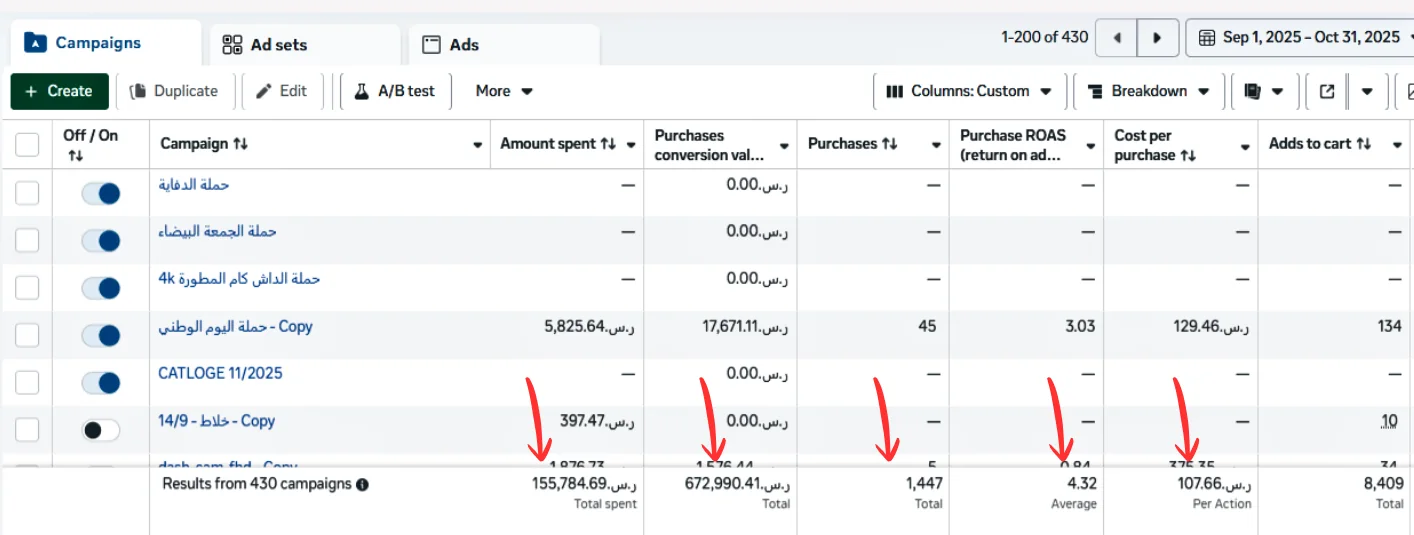The width and height of the screenshot is (1414, 535).
Task: Open Purchases column dropdown arrow
Action: tap(936, 146)
